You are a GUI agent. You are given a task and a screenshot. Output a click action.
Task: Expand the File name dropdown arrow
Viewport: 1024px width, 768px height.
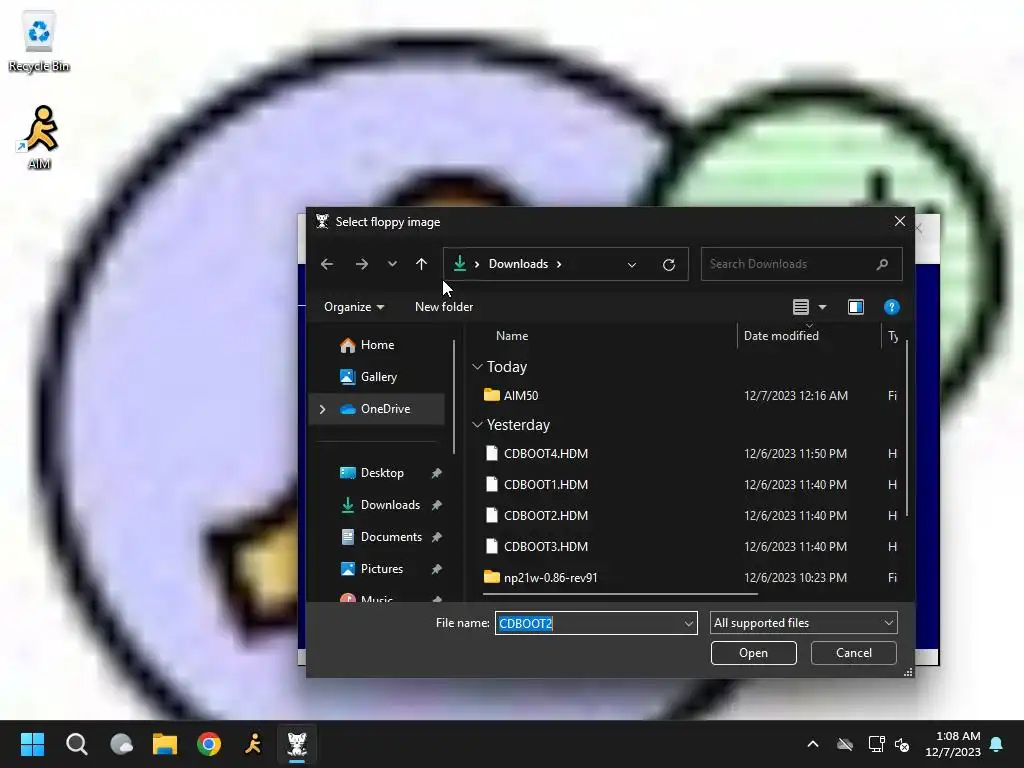688,623
